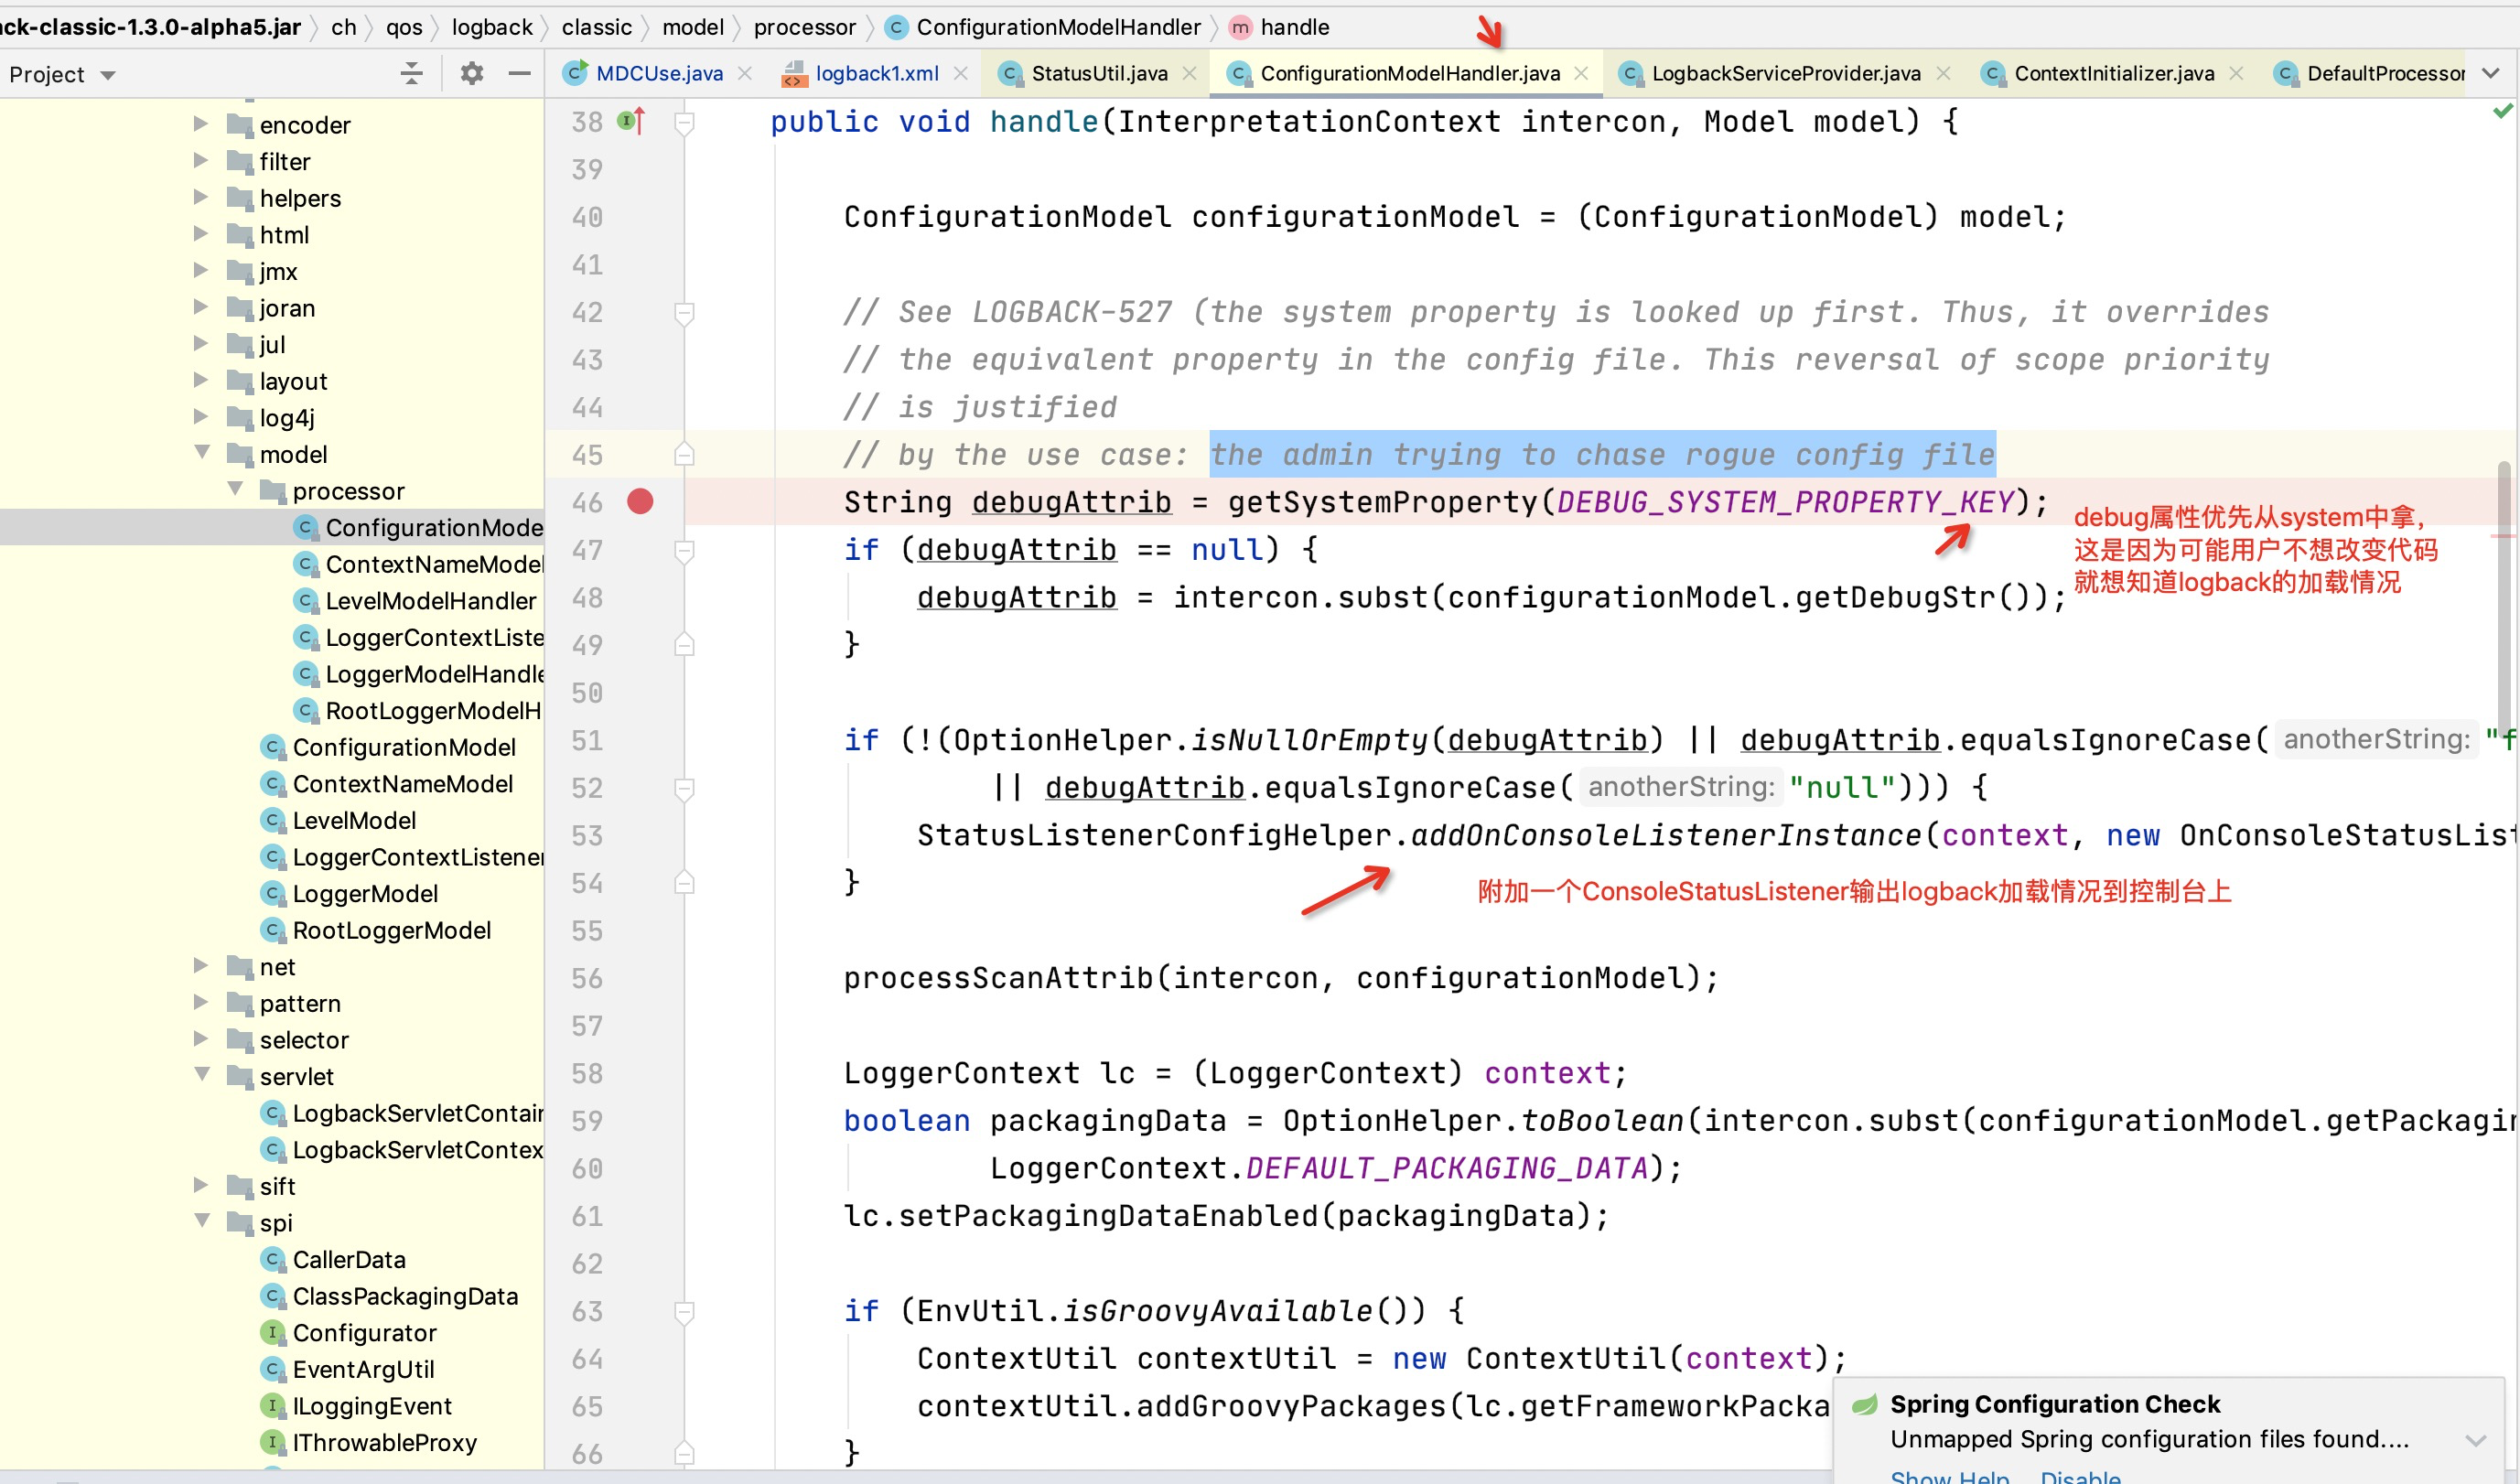Toggle the comment fold marker at line 42
The image size is (2520, 1484).
(685, 313)
